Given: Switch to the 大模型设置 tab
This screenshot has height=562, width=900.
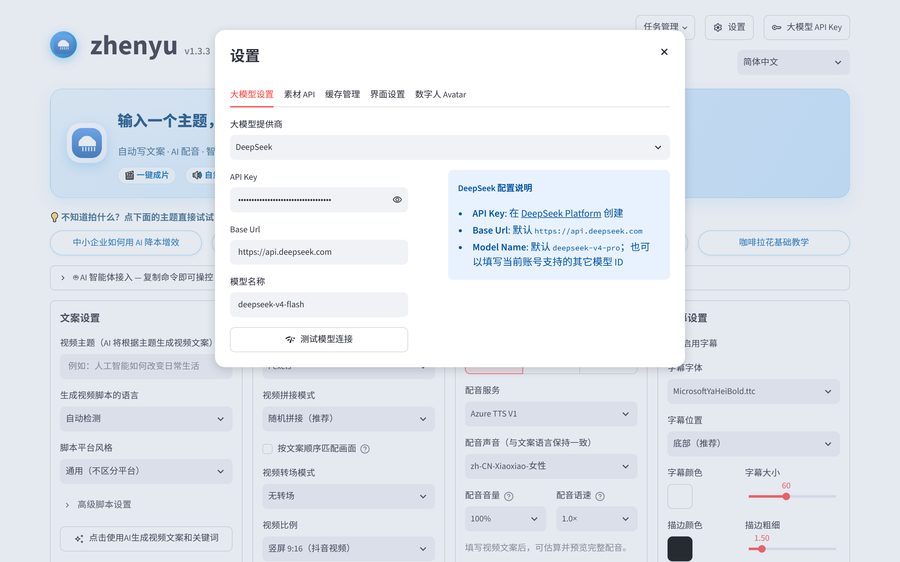Looking at the screenshot, I should click(x=252, y=94).
